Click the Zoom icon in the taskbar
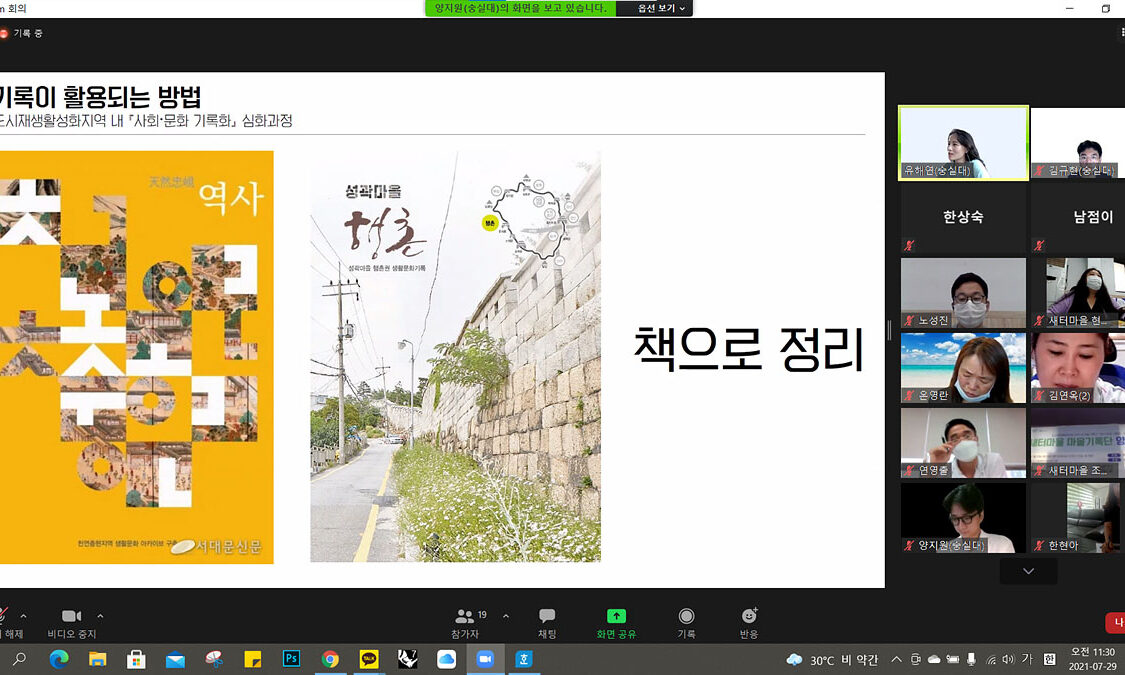 click(485, 659)
